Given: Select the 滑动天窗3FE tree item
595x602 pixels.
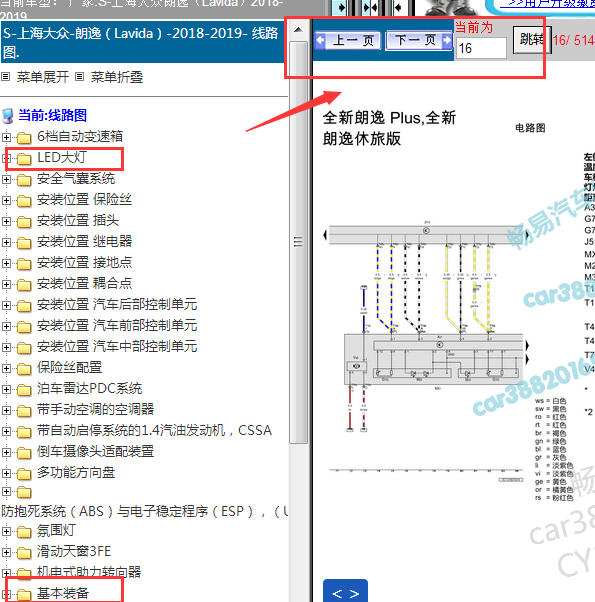Looking at the screenshot, I should (x=74, y=552).
